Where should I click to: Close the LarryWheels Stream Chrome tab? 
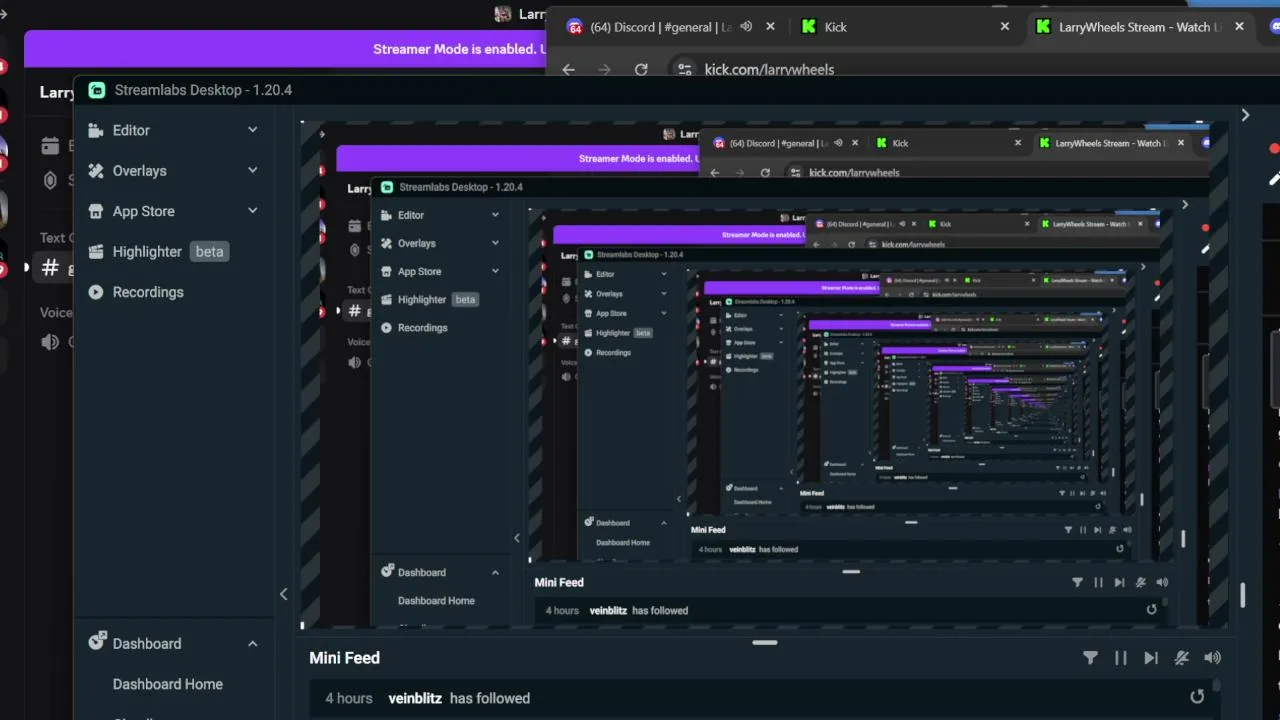click(x=1240, y=27)
